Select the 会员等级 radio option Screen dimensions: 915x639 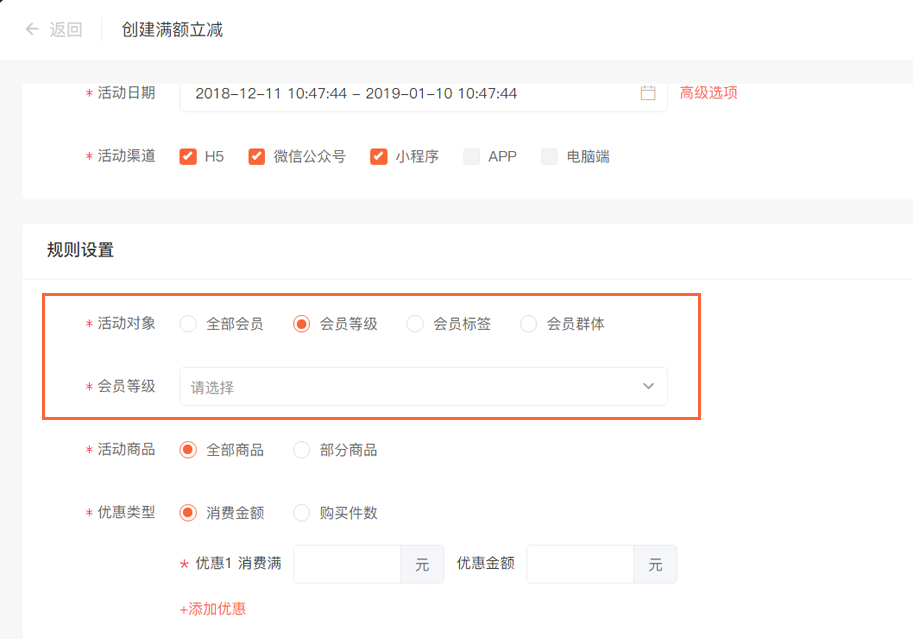[x=301, y=324]
